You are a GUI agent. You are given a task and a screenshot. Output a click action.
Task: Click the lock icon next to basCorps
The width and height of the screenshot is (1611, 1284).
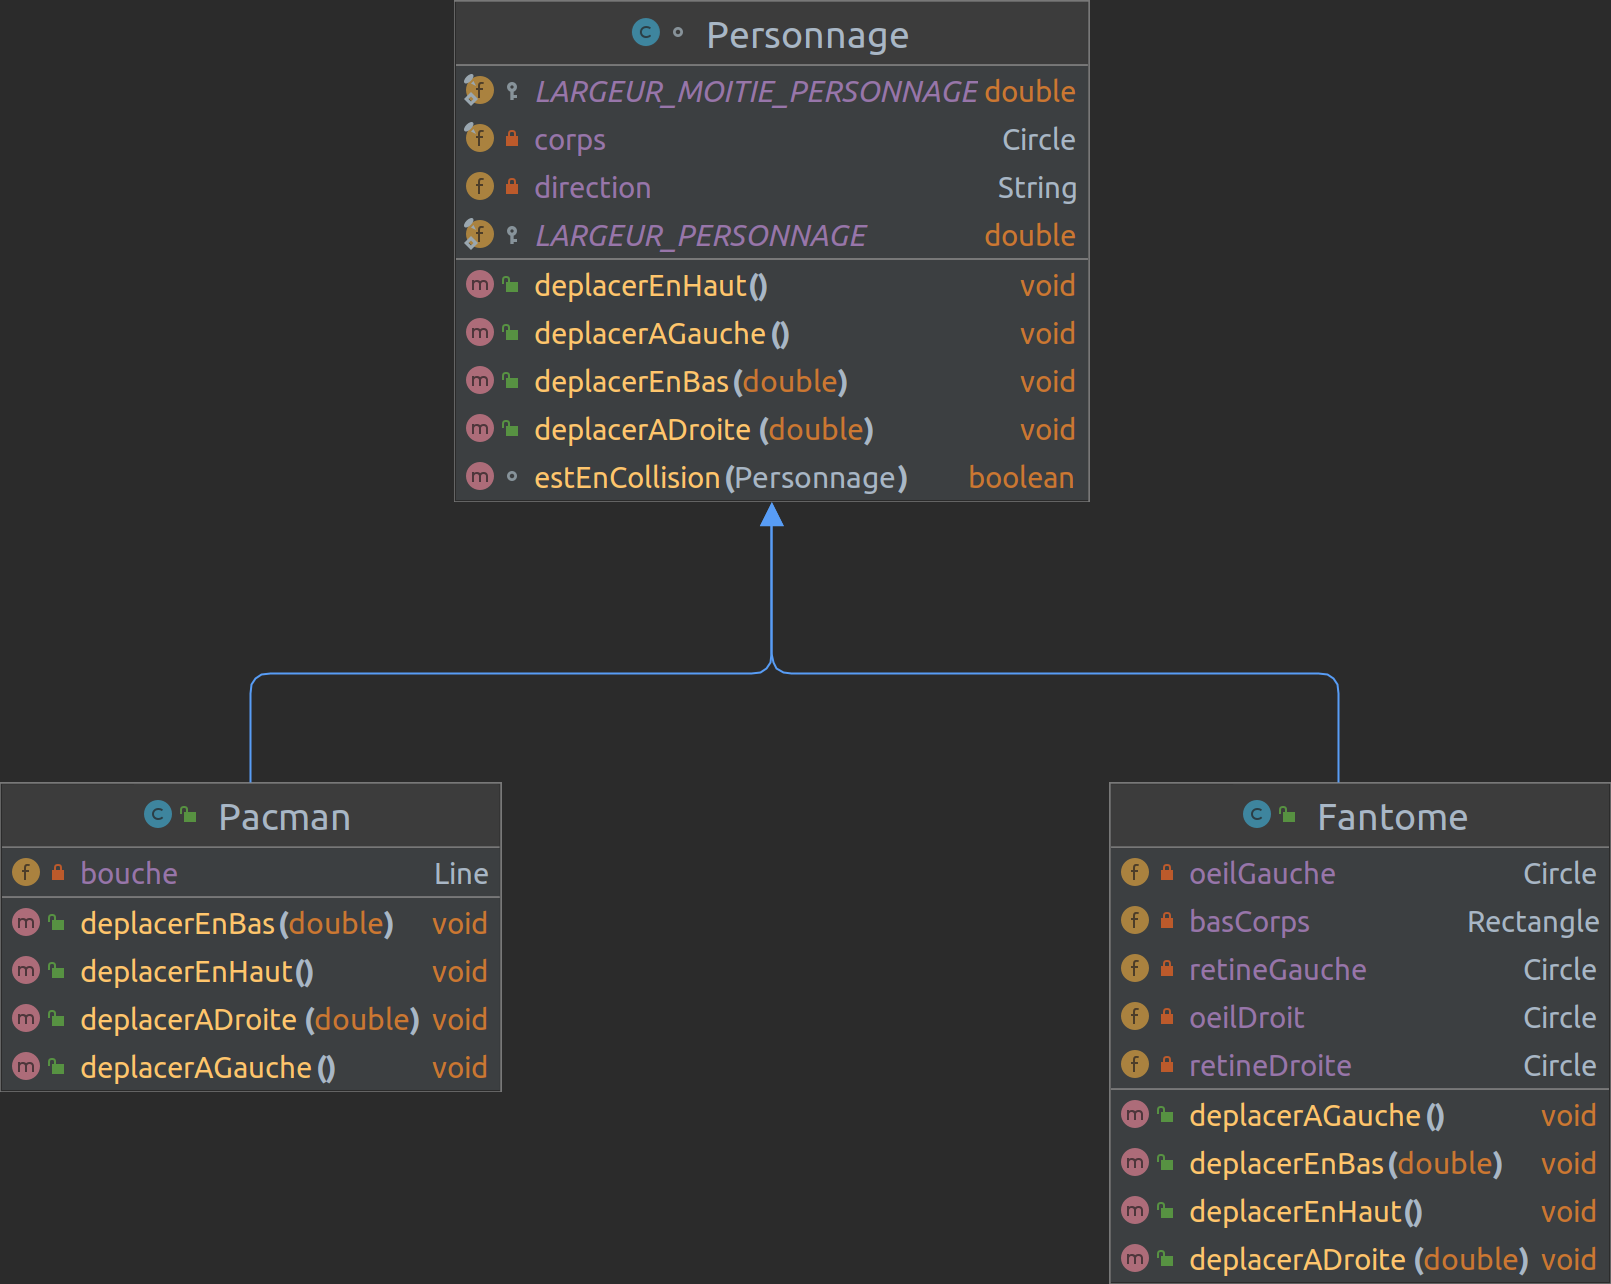click(1167, 920)
